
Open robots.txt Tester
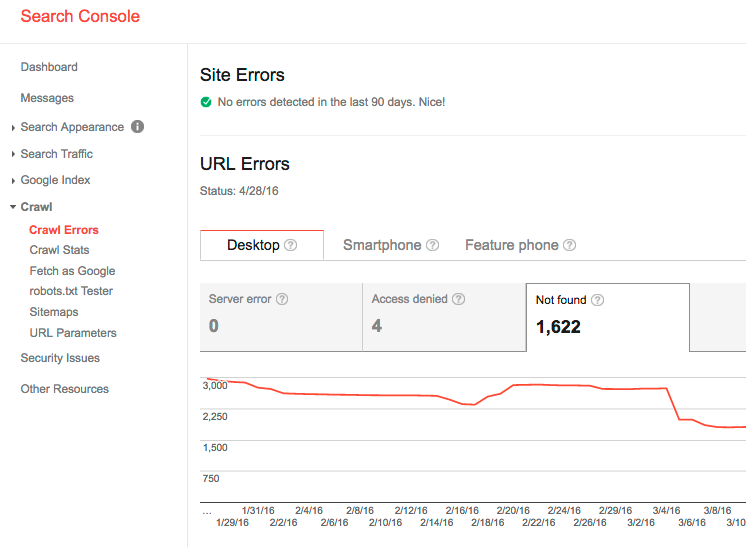coord(71,291)
